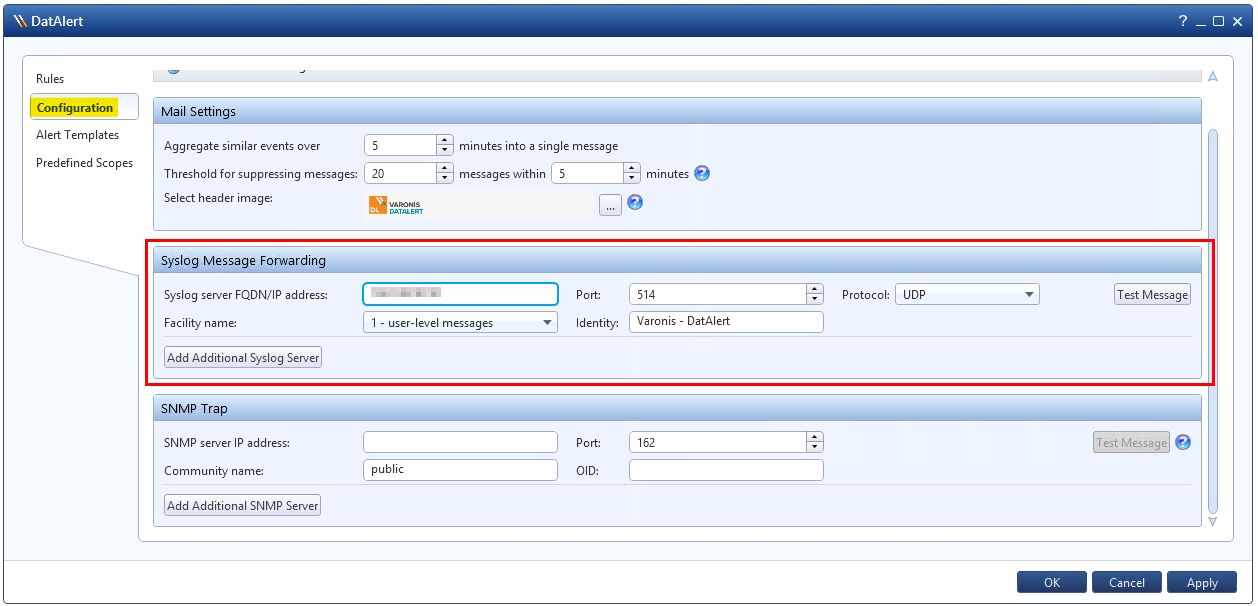Click the scroll up arrow
The height and width of the screenshot is (606, 1258).
pos(1213,76)
